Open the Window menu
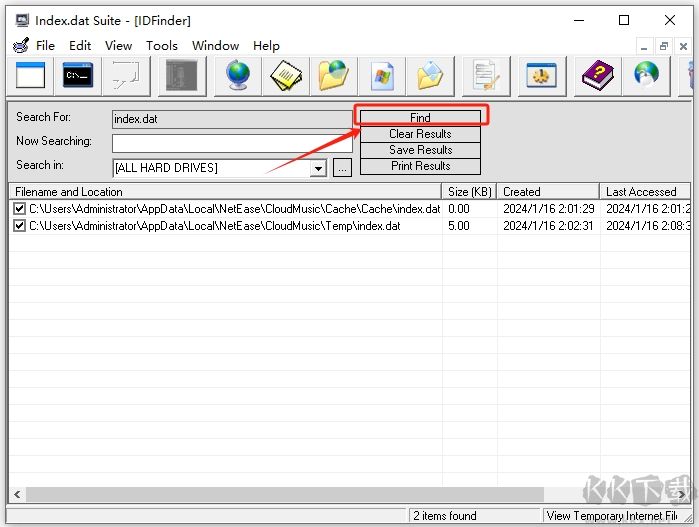The image size is (699, 527). pos(215,45)
